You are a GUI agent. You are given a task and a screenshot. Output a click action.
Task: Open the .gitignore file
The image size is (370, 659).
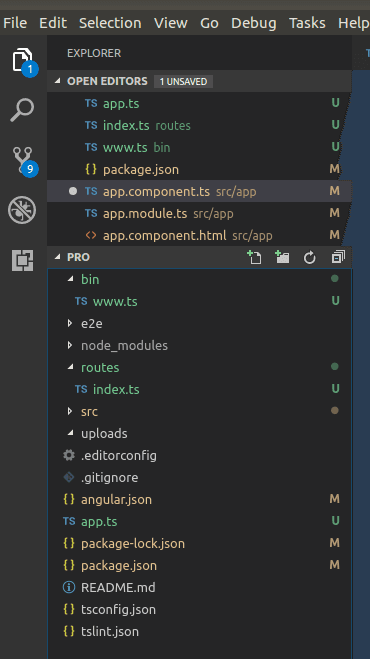click(x=199, y=477)
